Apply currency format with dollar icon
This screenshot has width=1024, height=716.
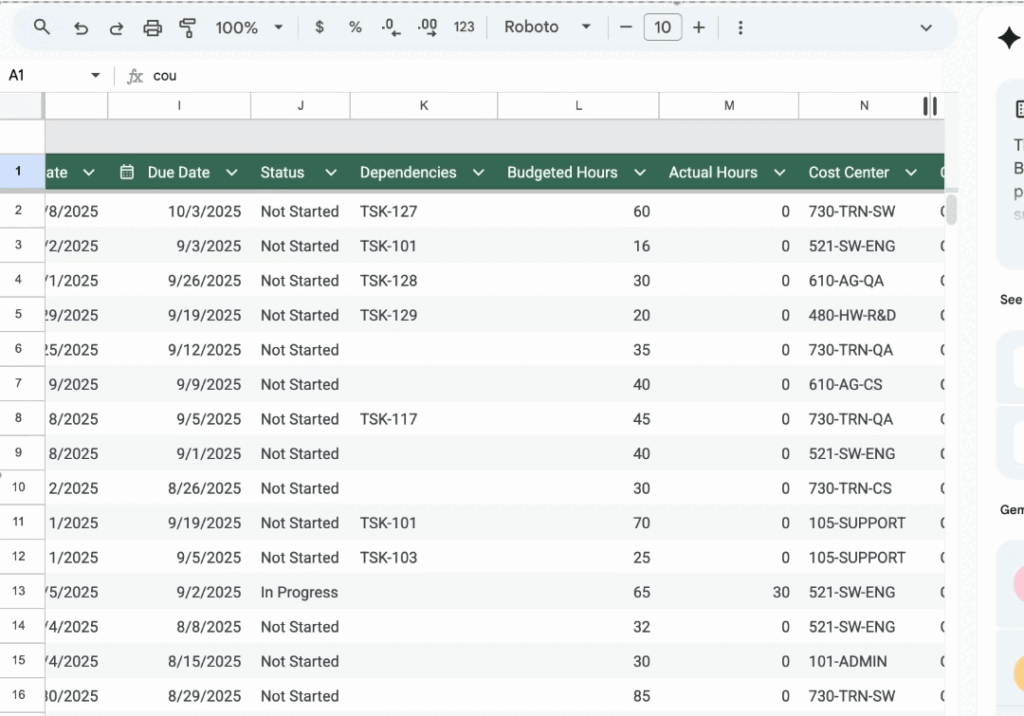(319, 27)
